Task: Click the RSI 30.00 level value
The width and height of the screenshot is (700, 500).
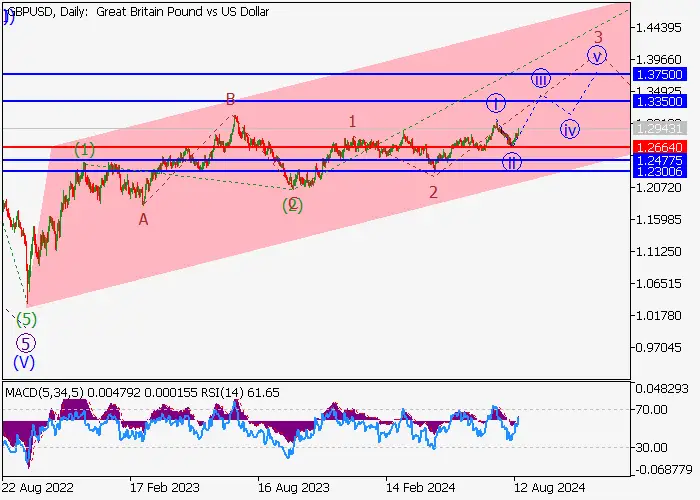Action: (x=651, y=447)
